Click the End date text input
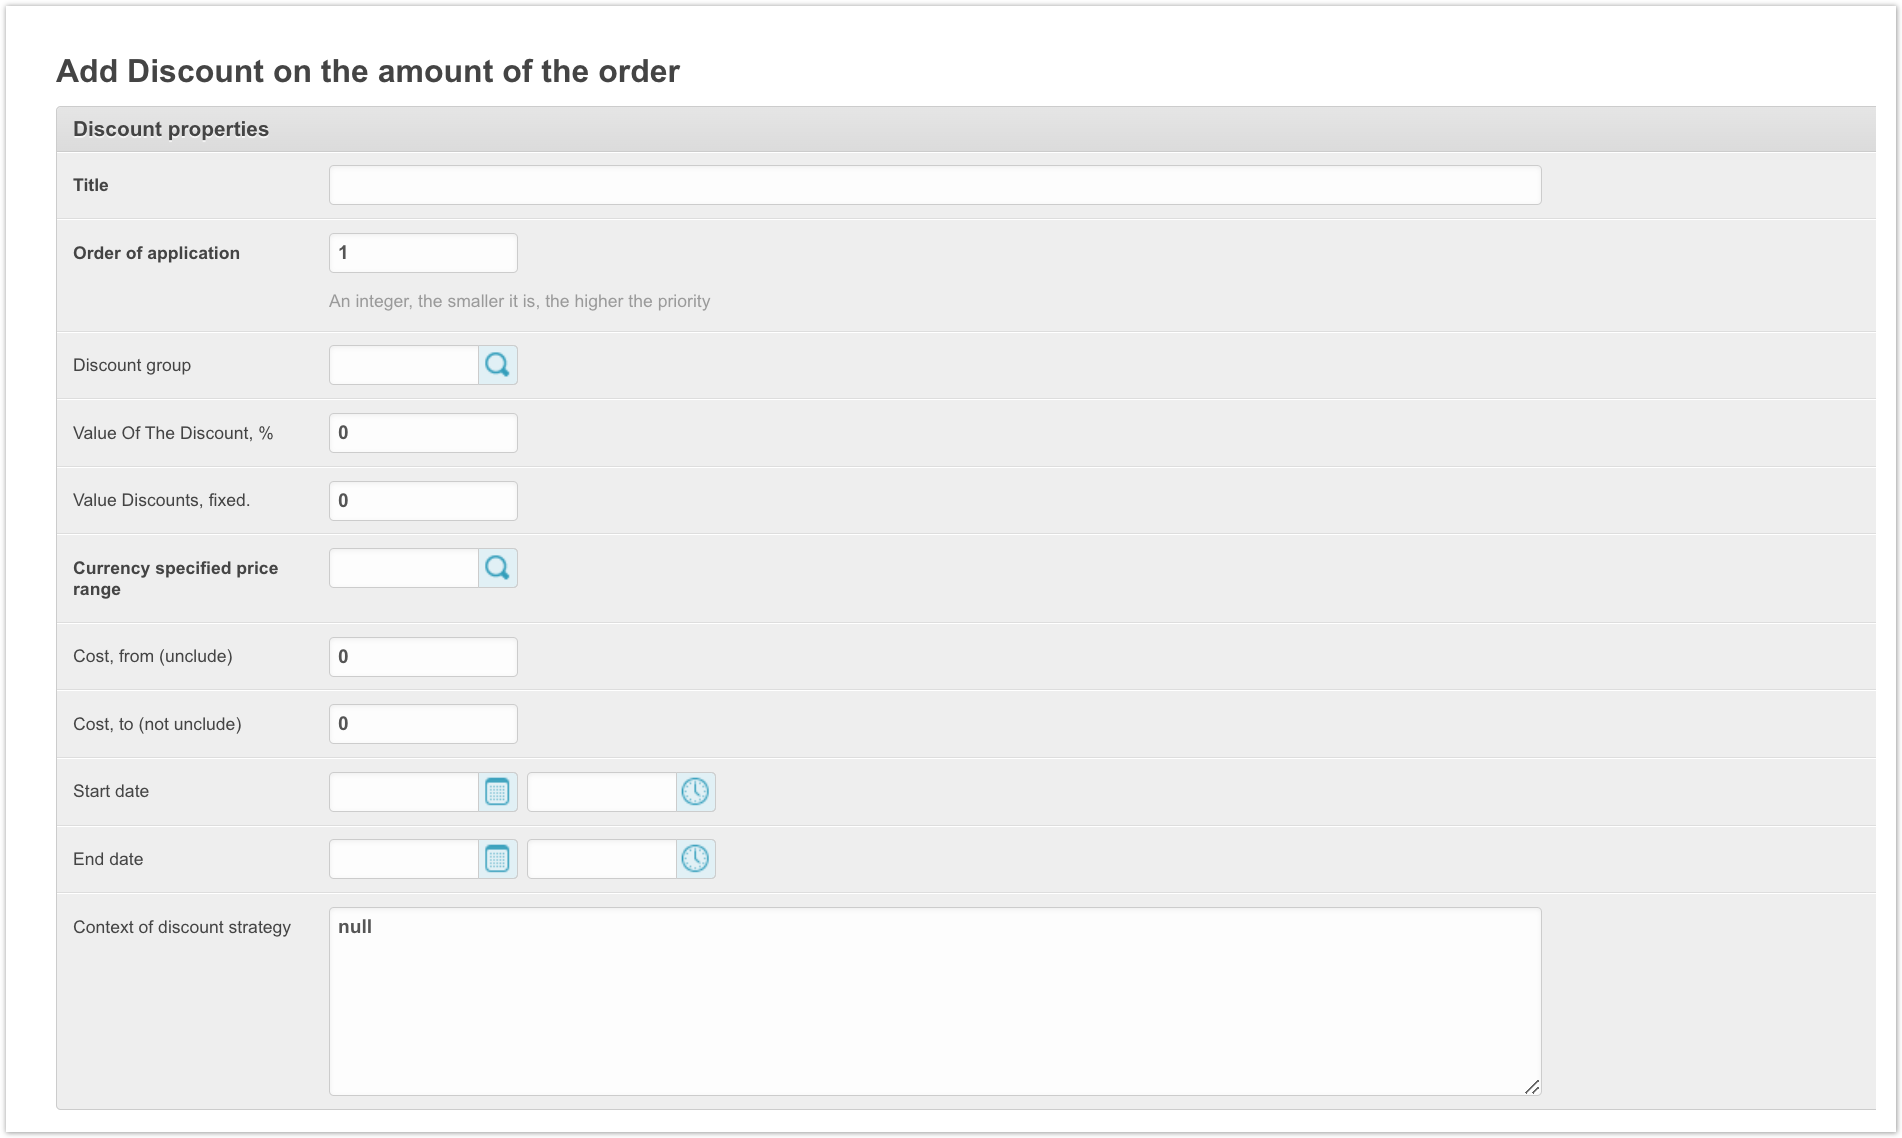The width and height of the screenshot is (1902, 1138). [404, 859]
